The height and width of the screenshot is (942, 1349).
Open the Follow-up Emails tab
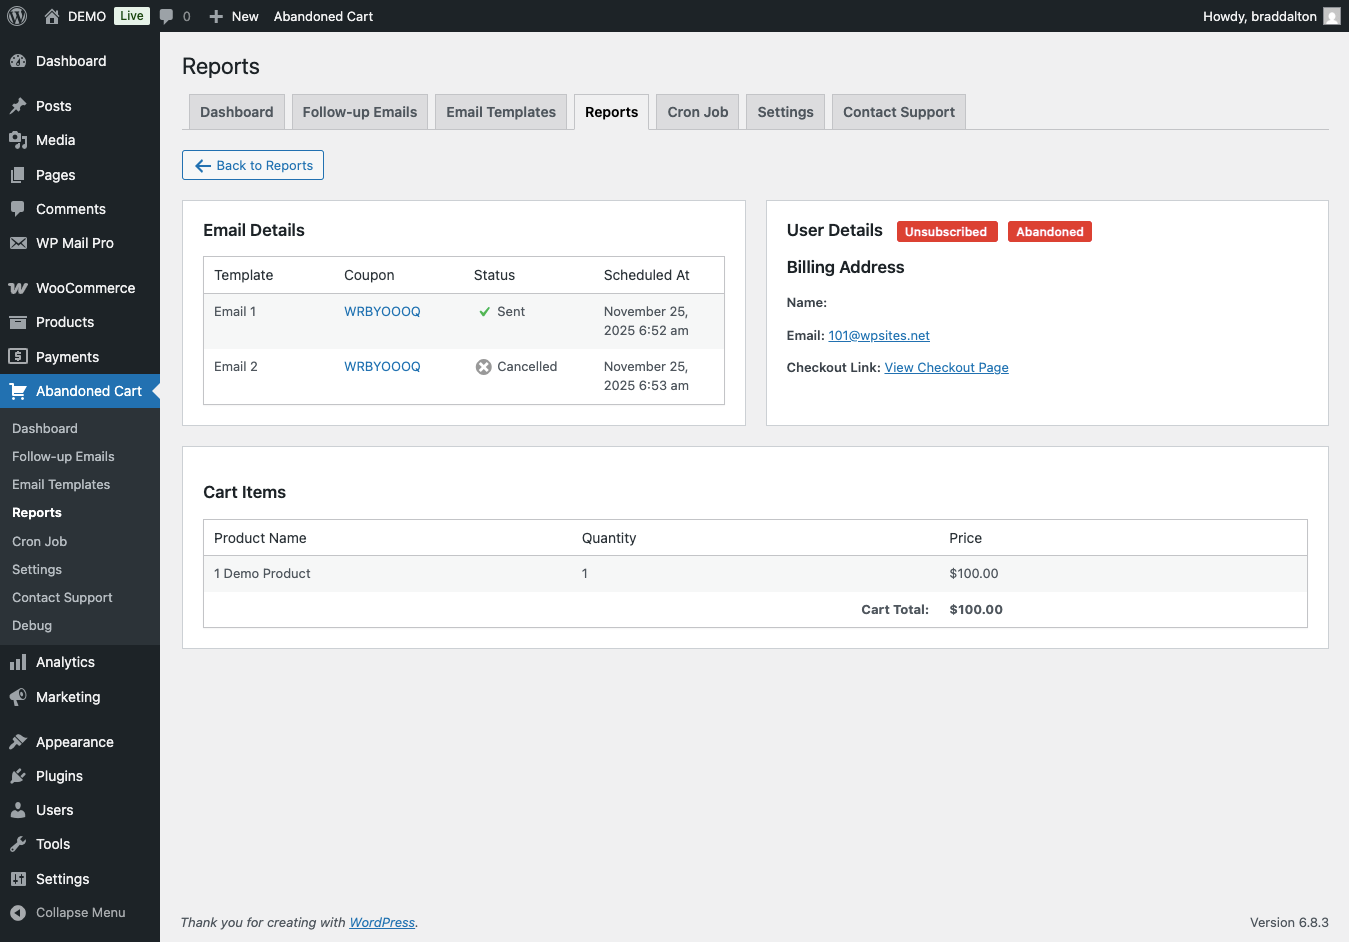360,112
